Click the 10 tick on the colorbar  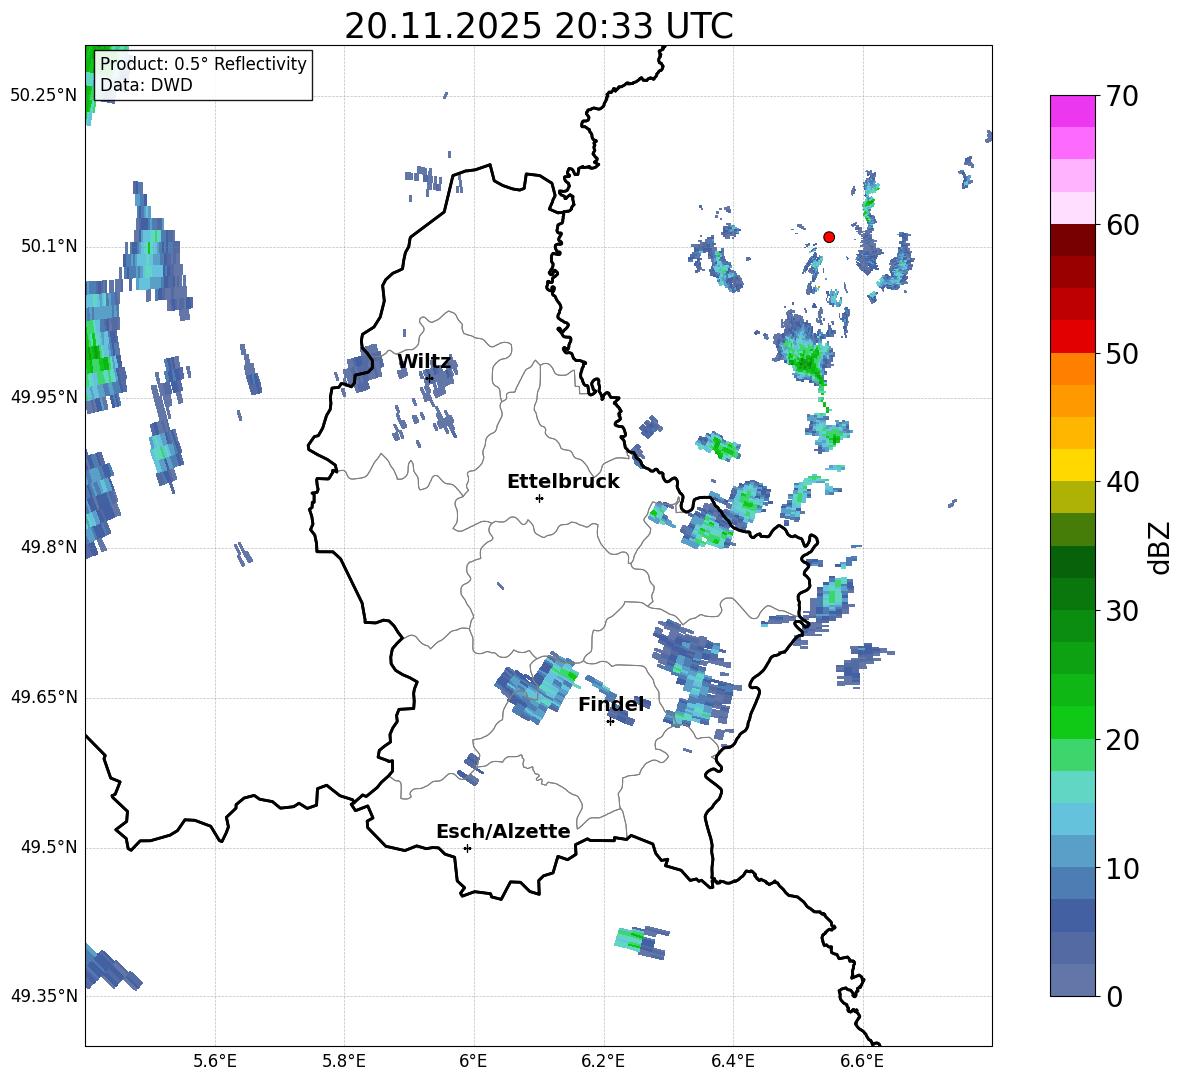pyautogui.click(x=1122, y=868)
